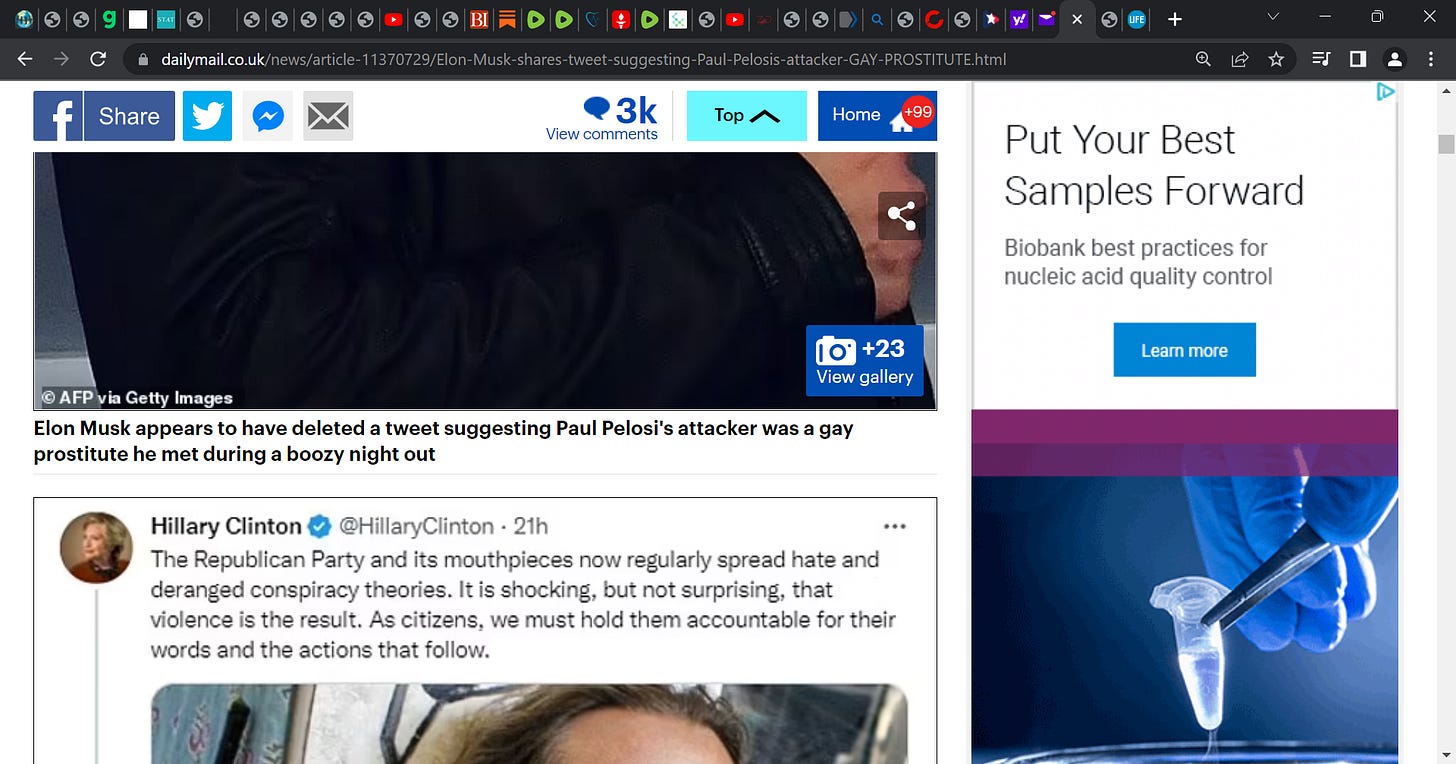This screenshot has width=1456, height=764.
Task: Switch to the Yahoo tab
Action: click(1019, 19)
